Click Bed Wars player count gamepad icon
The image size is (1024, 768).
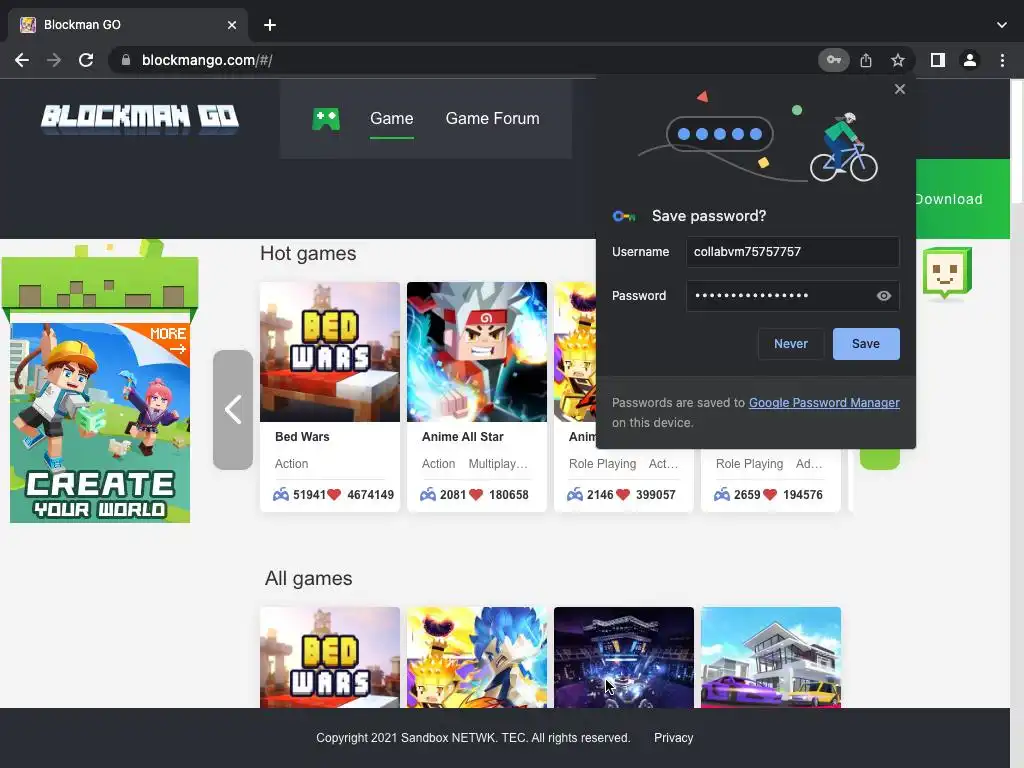pyautogui.click(x=281, y=494)
